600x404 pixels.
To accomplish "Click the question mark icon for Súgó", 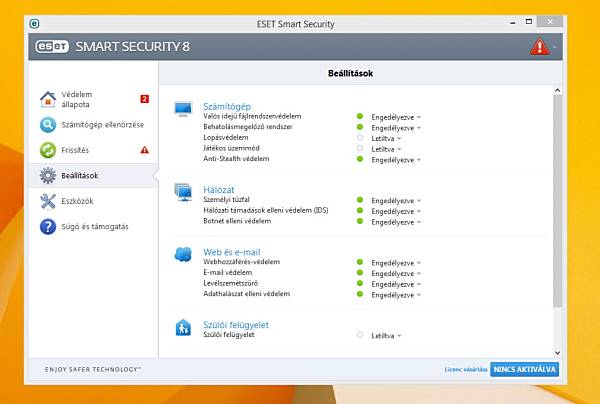I will click(x=48, y=226).
